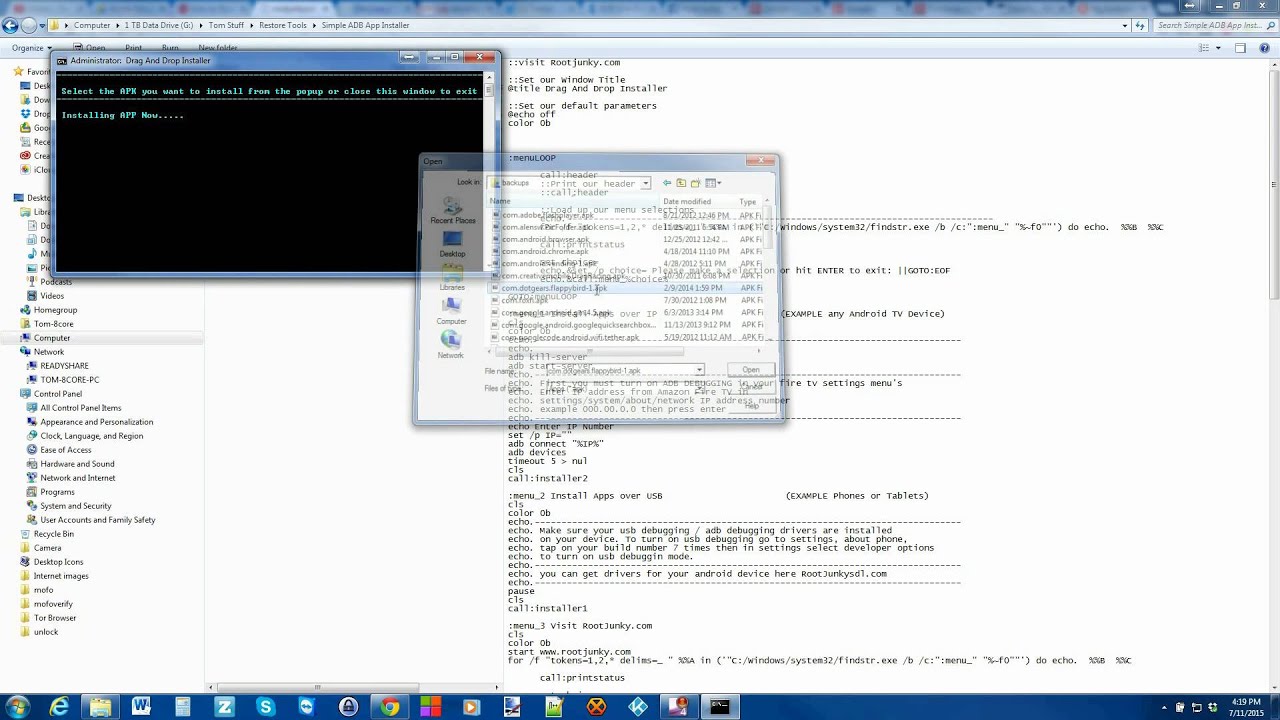This screenshot has height=720, width=1280.
Task: Open the address bar history dropdown
Action: tap(1125, 25)
